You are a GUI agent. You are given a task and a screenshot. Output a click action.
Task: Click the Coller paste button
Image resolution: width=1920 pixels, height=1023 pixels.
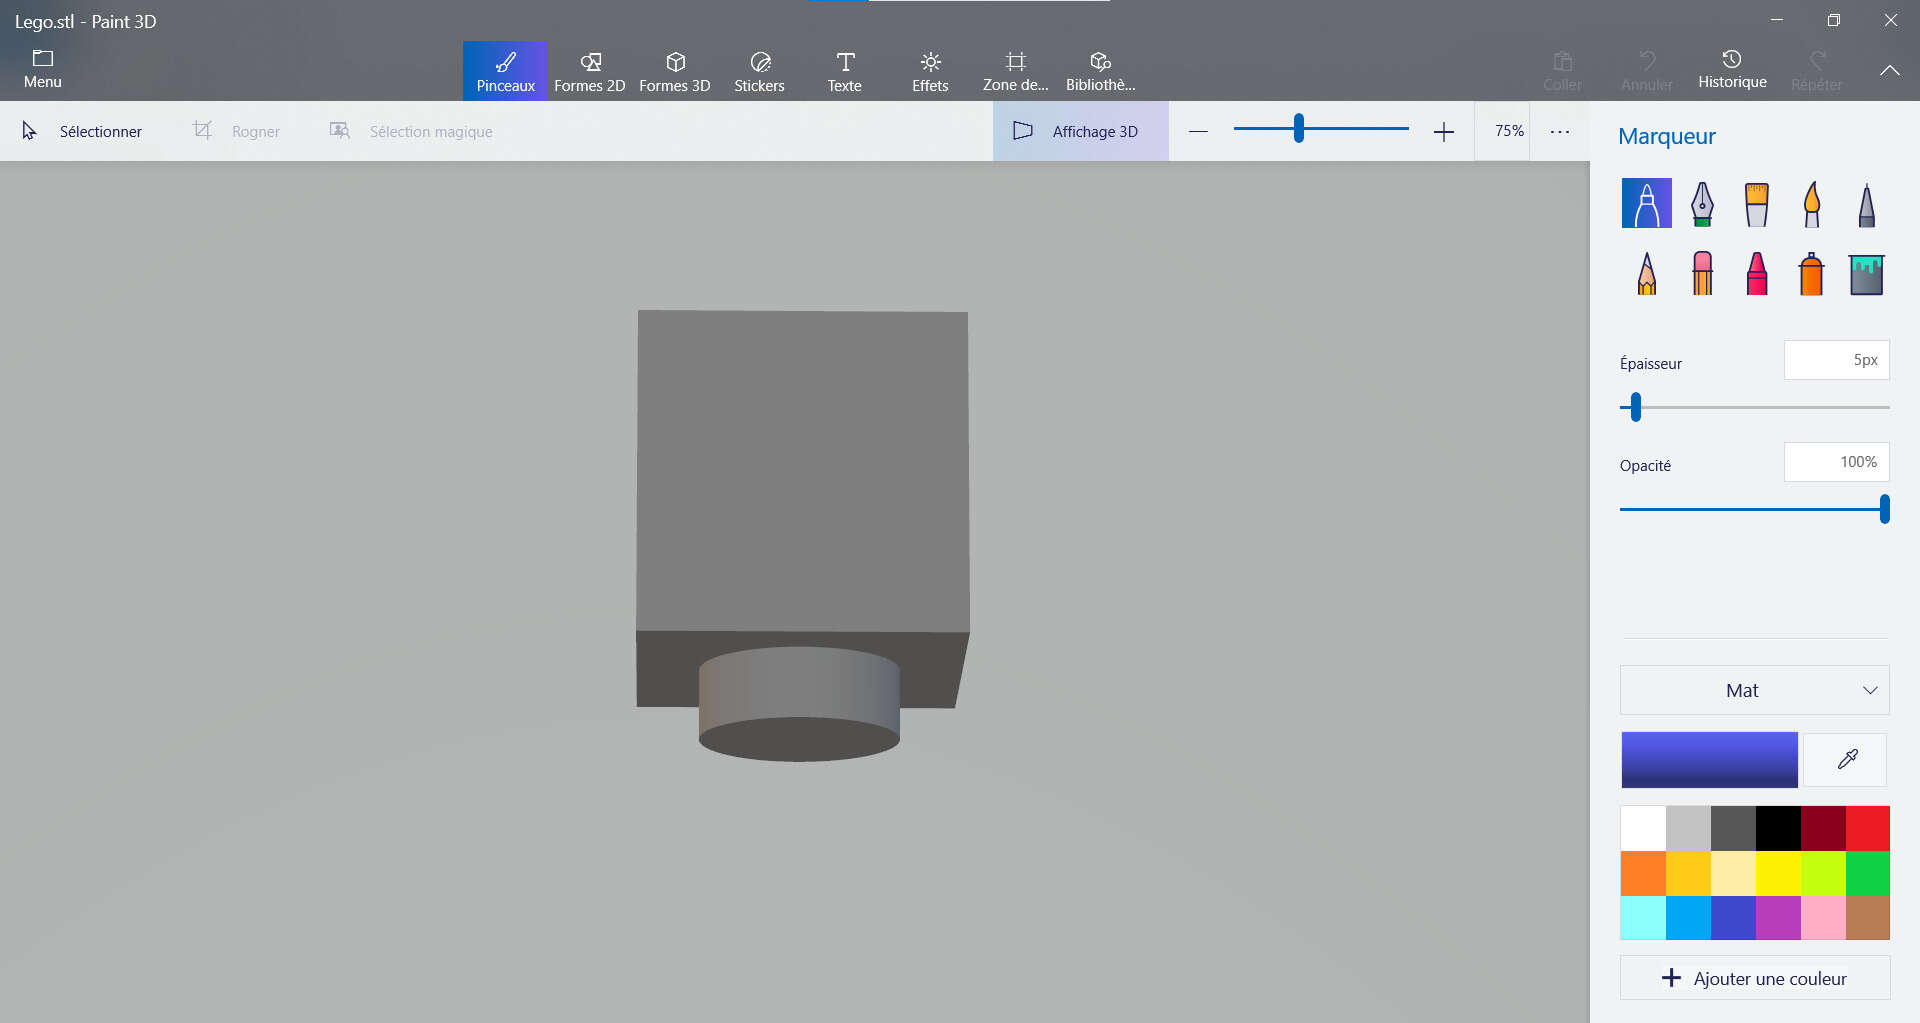[x=1562, y=71]
